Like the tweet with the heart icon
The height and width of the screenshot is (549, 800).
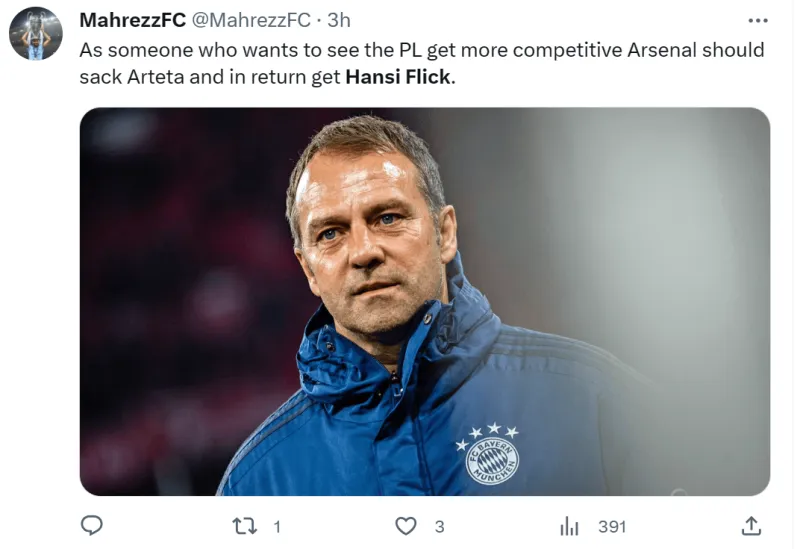pos(406,526)
